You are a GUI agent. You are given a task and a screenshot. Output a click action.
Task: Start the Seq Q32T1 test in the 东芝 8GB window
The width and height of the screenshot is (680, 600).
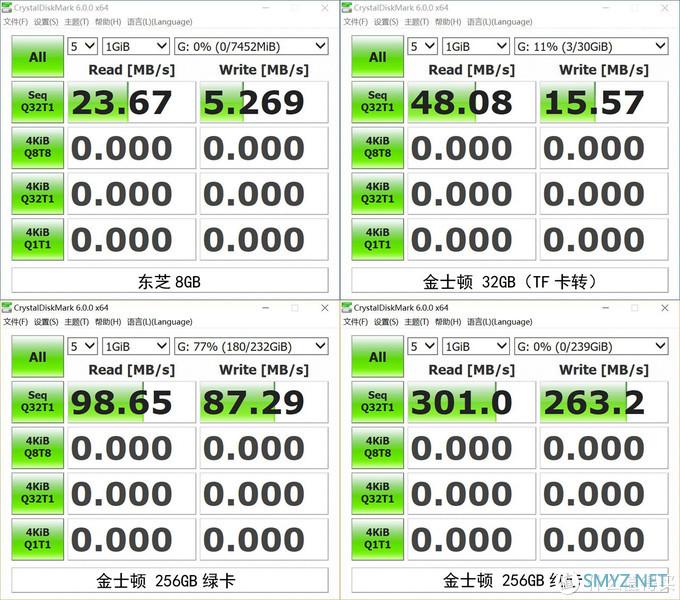pyautogui.click(x=38, y=102)
